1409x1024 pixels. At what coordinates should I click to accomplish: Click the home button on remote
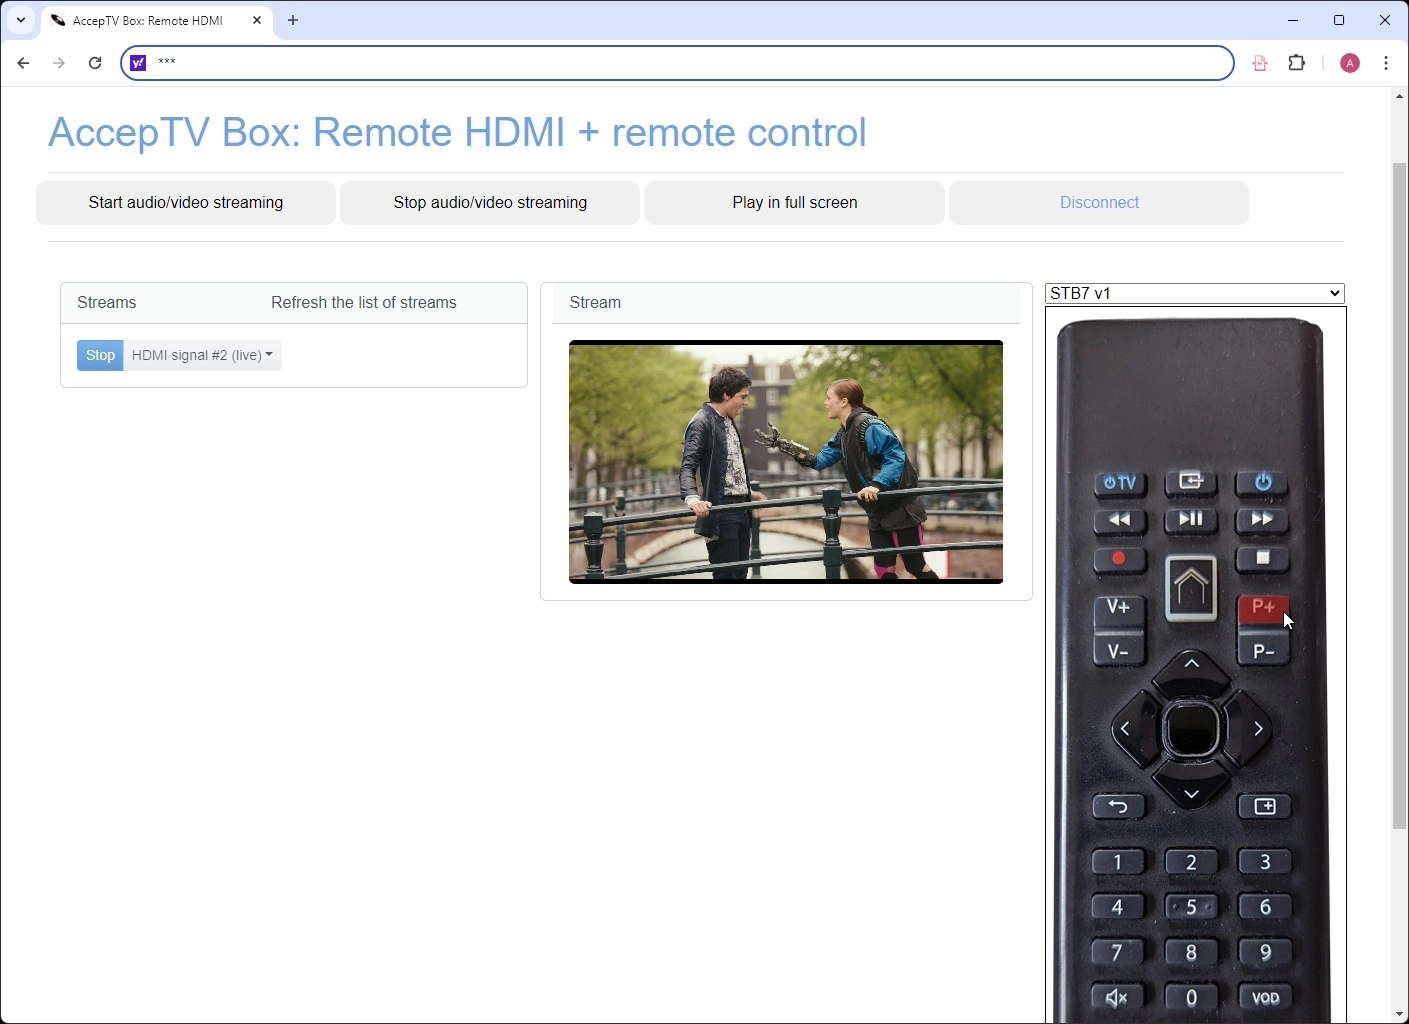1191,588
